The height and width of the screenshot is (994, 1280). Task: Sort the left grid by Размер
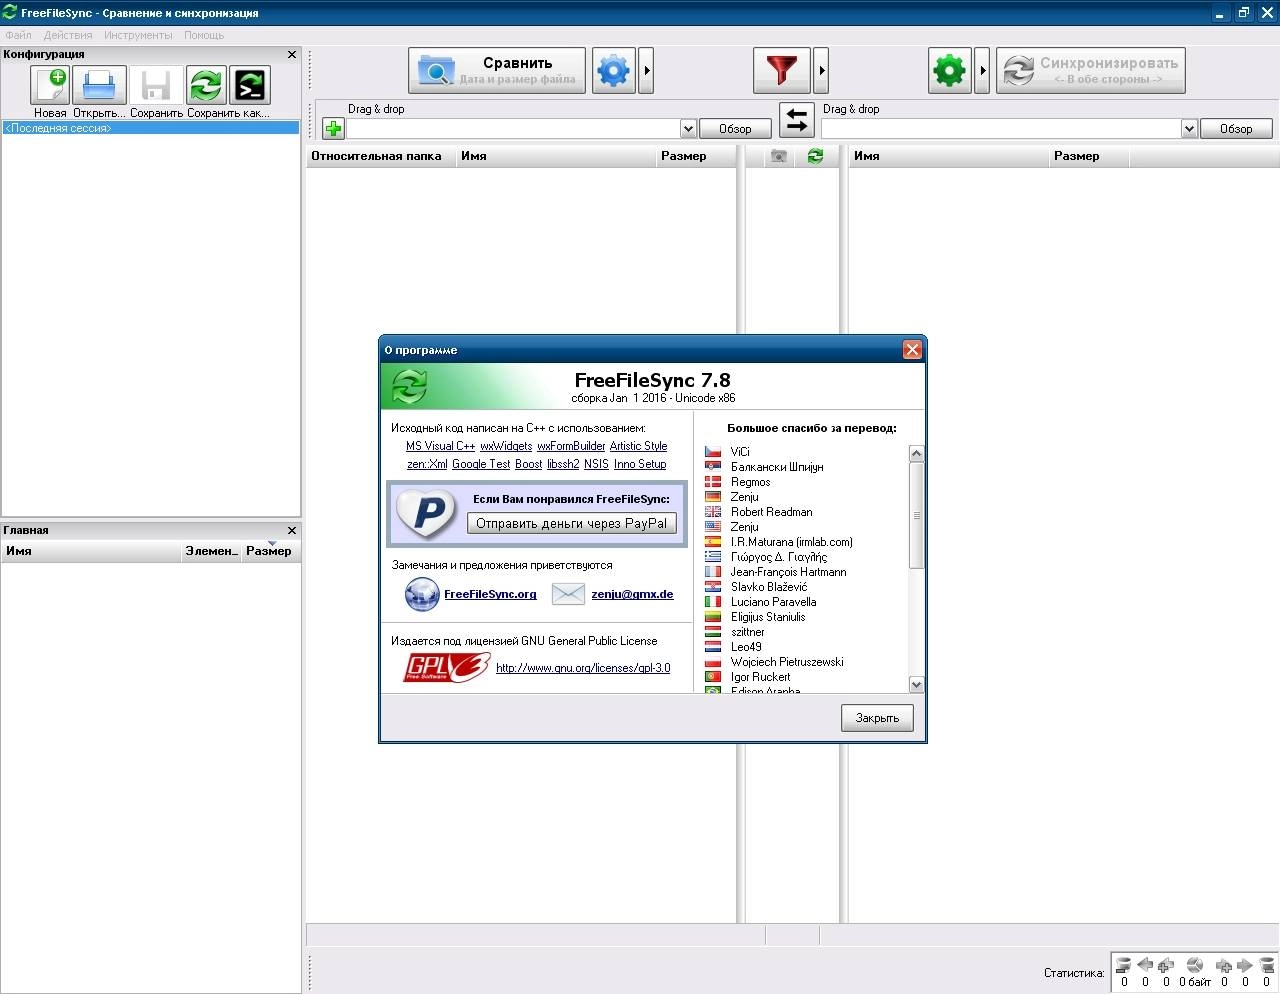point(696,156)
